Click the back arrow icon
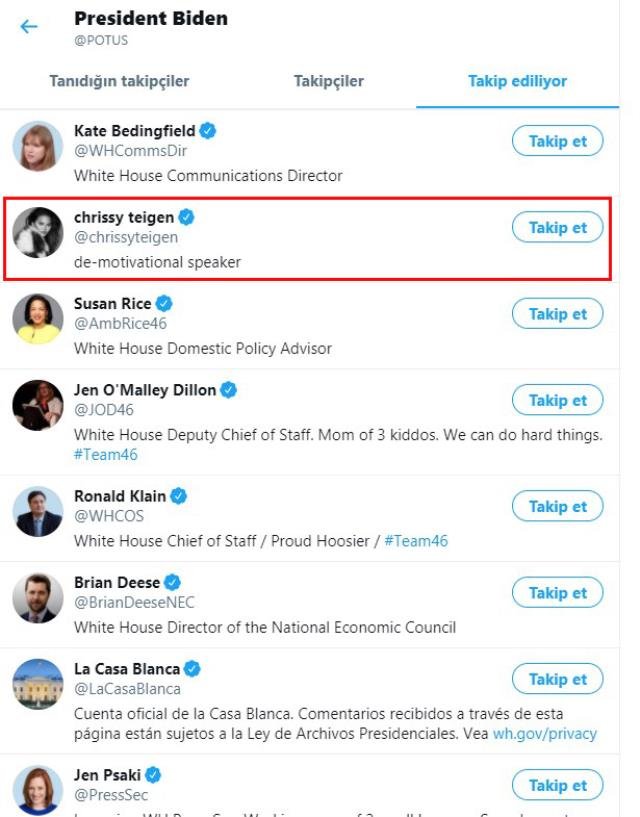 [29, 27]
